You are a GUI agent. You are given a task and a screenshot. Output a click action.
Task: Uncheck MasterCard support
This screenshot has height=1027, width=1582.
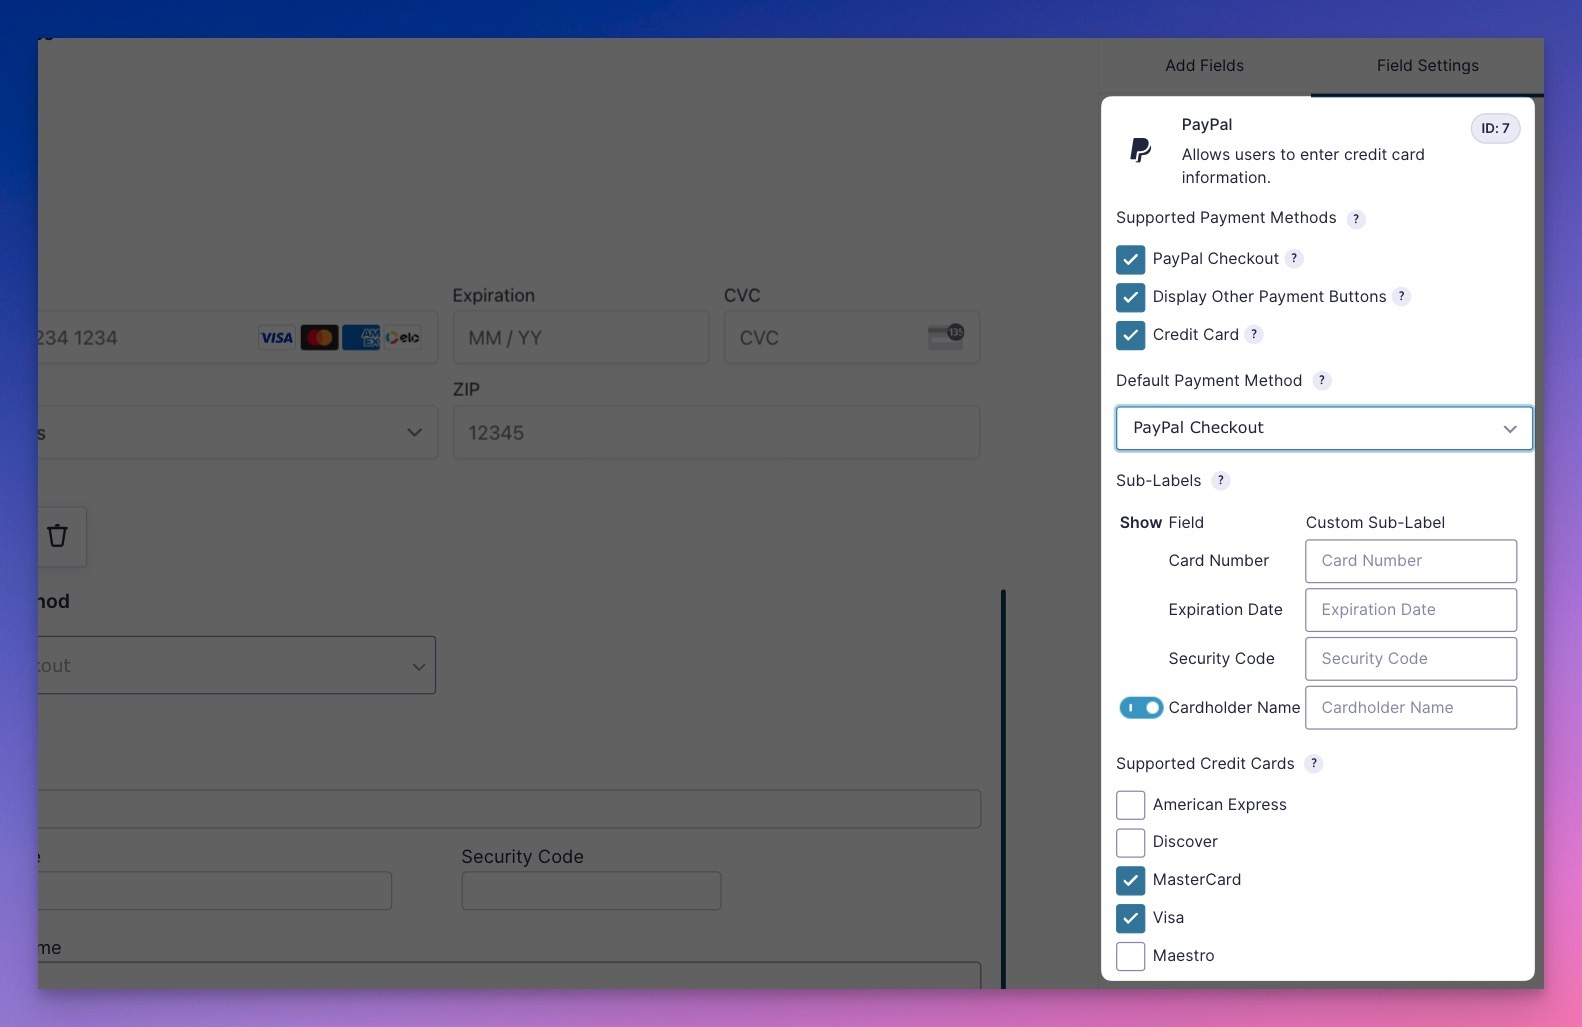tap(1130, 880)
